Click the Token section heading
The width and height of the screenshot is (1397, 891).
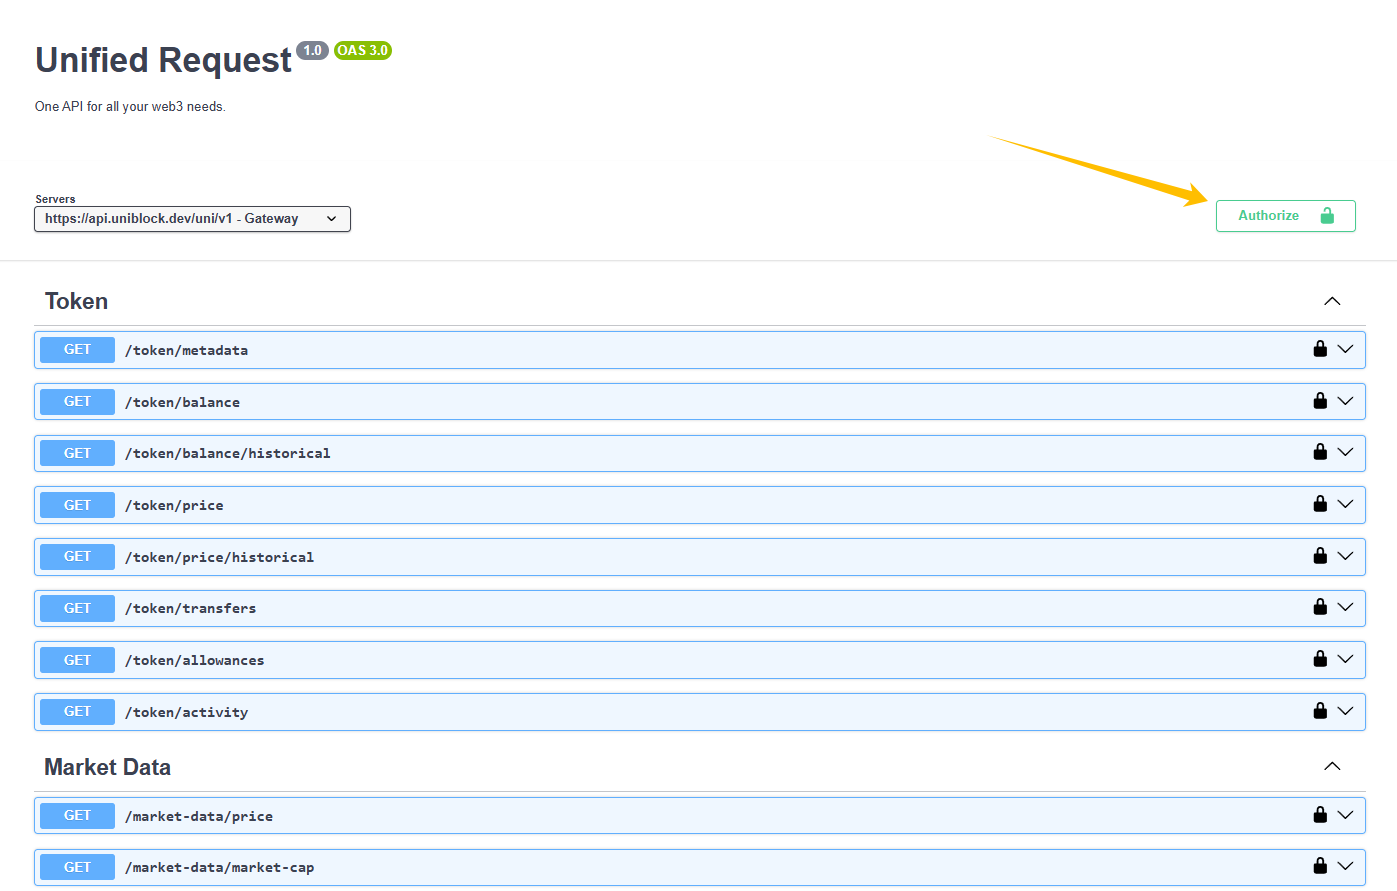coord(76,301)
